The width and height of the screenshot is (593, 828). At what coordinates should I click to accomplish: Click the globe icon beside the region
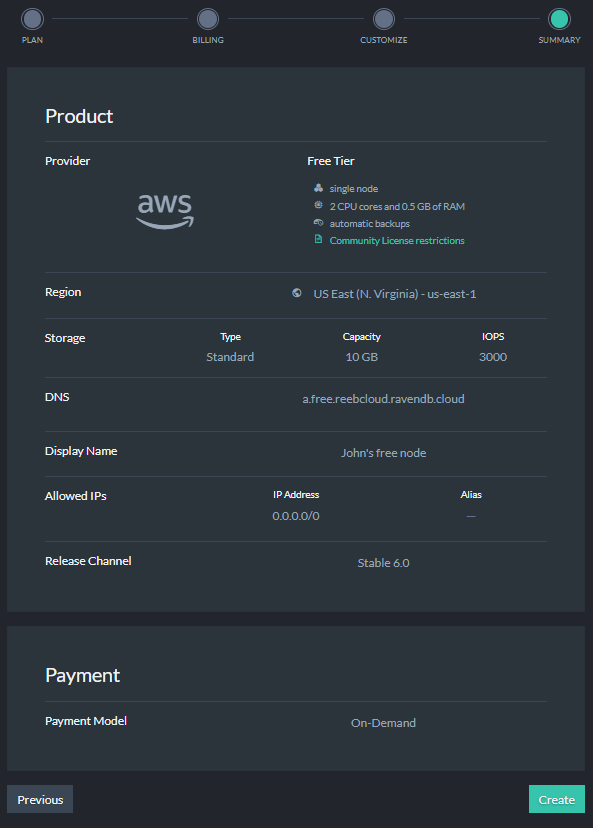click(297, 293)
